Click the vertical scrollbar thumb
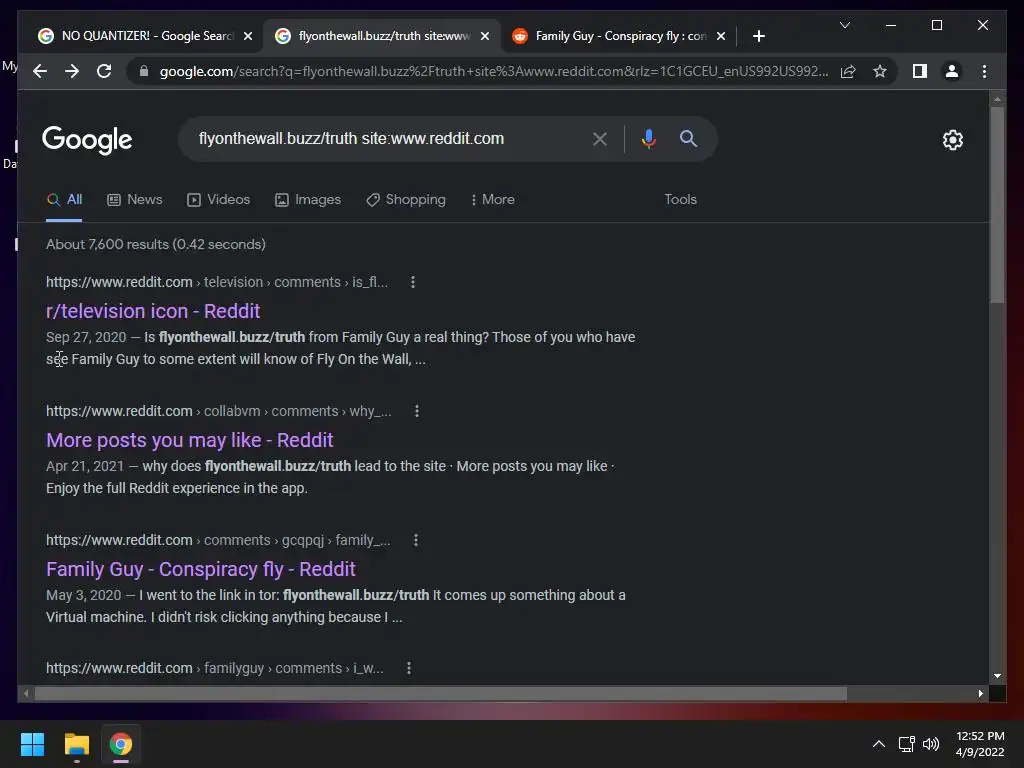Viewport: 1024px width, 768px height. pos(997,204)
